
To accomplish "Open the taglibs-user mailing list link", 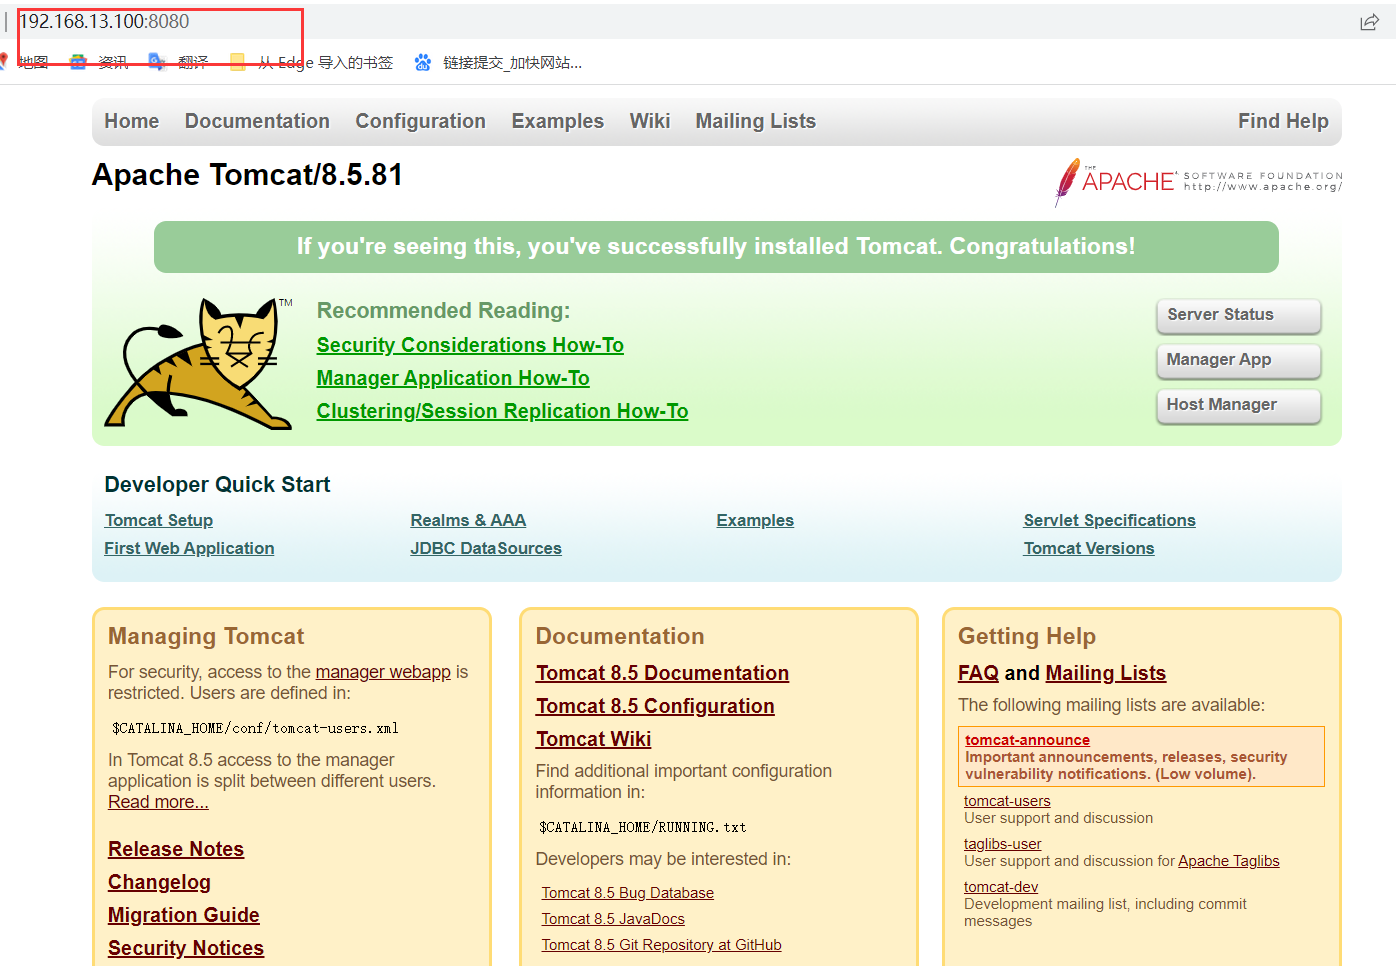I will (1002, 844).
